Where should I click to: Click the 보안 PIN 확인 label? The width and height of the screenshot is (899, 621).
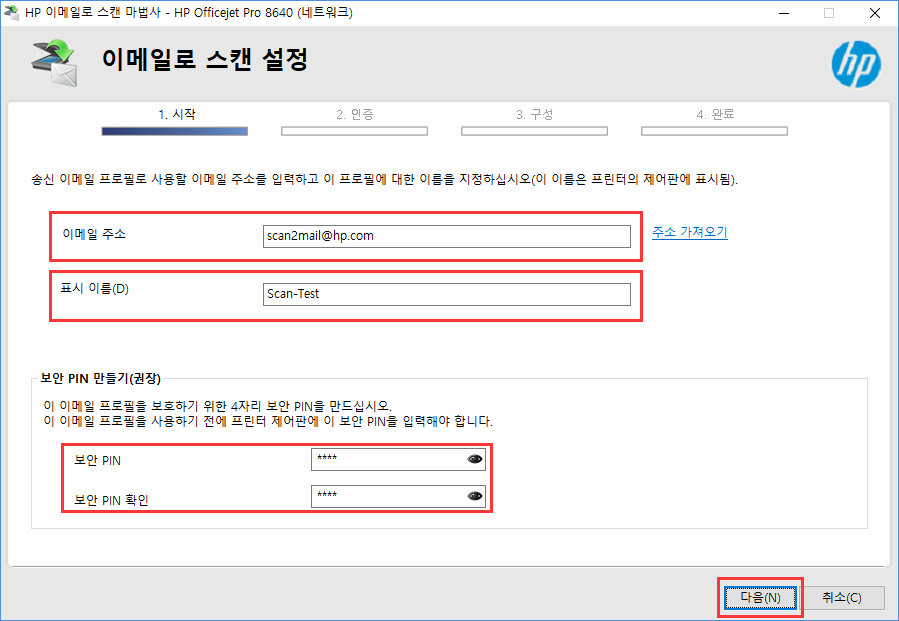click(x=111, y=500)
